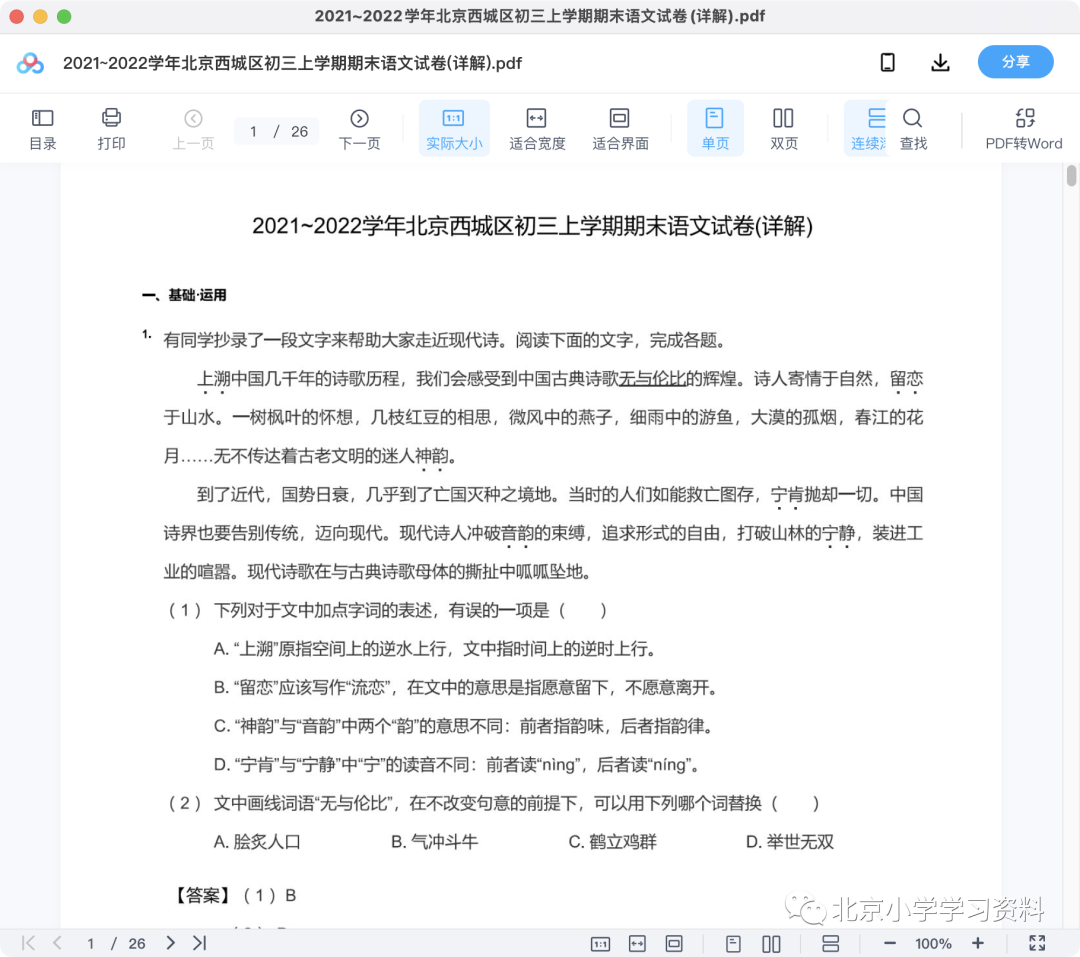Switch to 双页 double page mode

pyautogui.click(x=784, y=129)
